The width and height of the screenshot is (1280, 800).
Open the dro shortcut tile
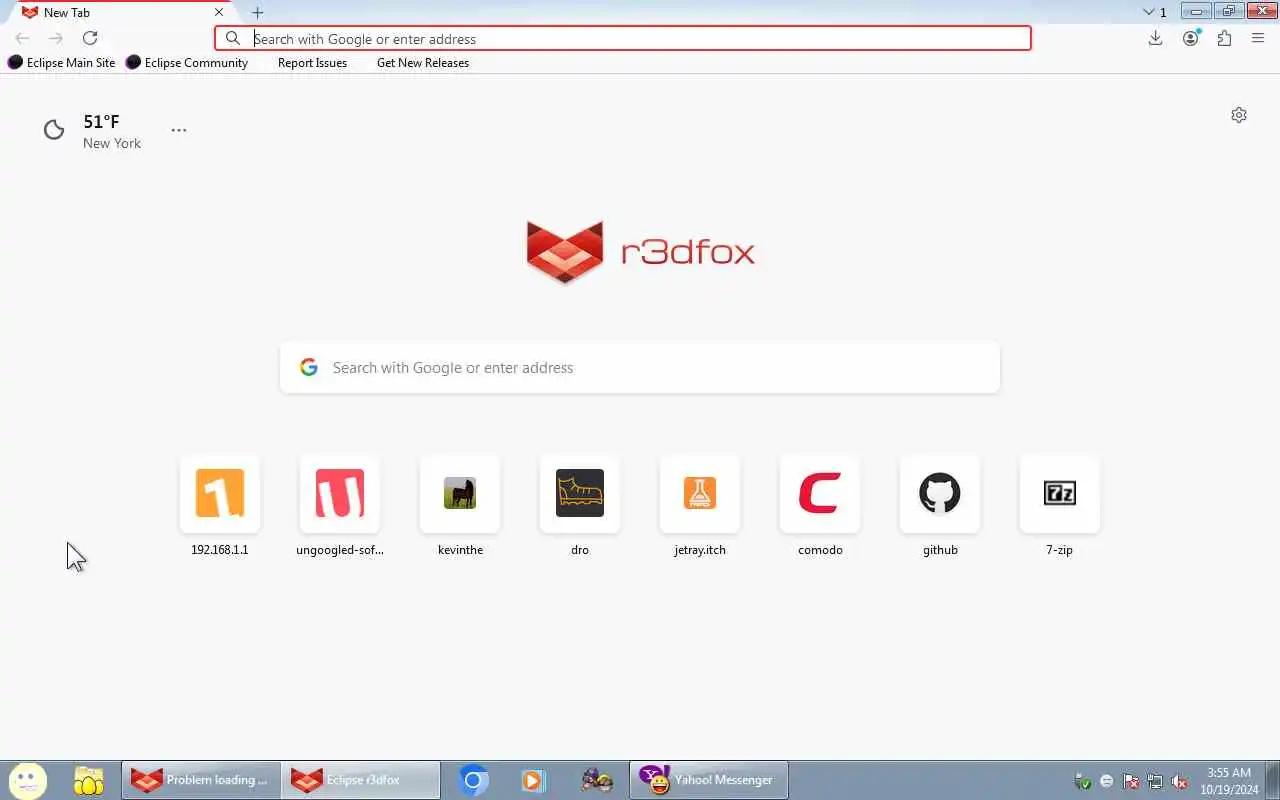(x=580, y=506)
